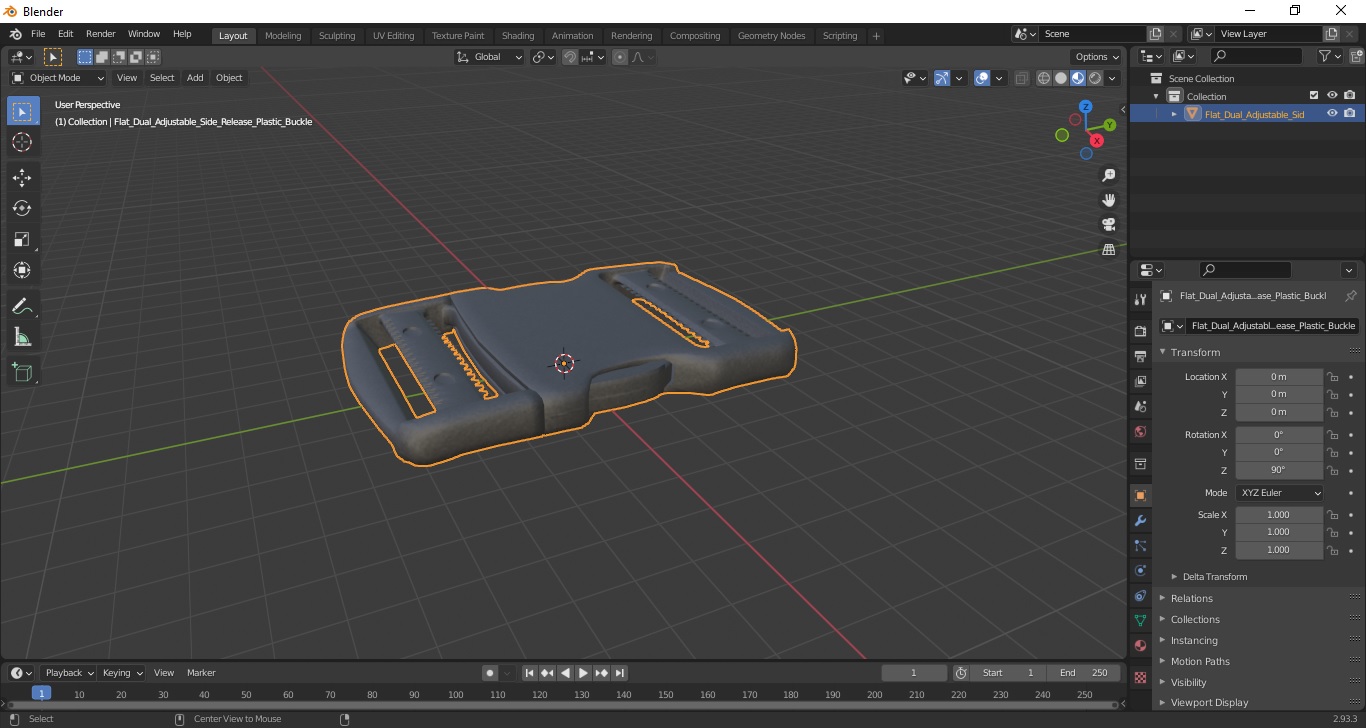The height and width of the screenshot is (728, 1366).
Task: Toggle auto keying record button
Action: 489,673
